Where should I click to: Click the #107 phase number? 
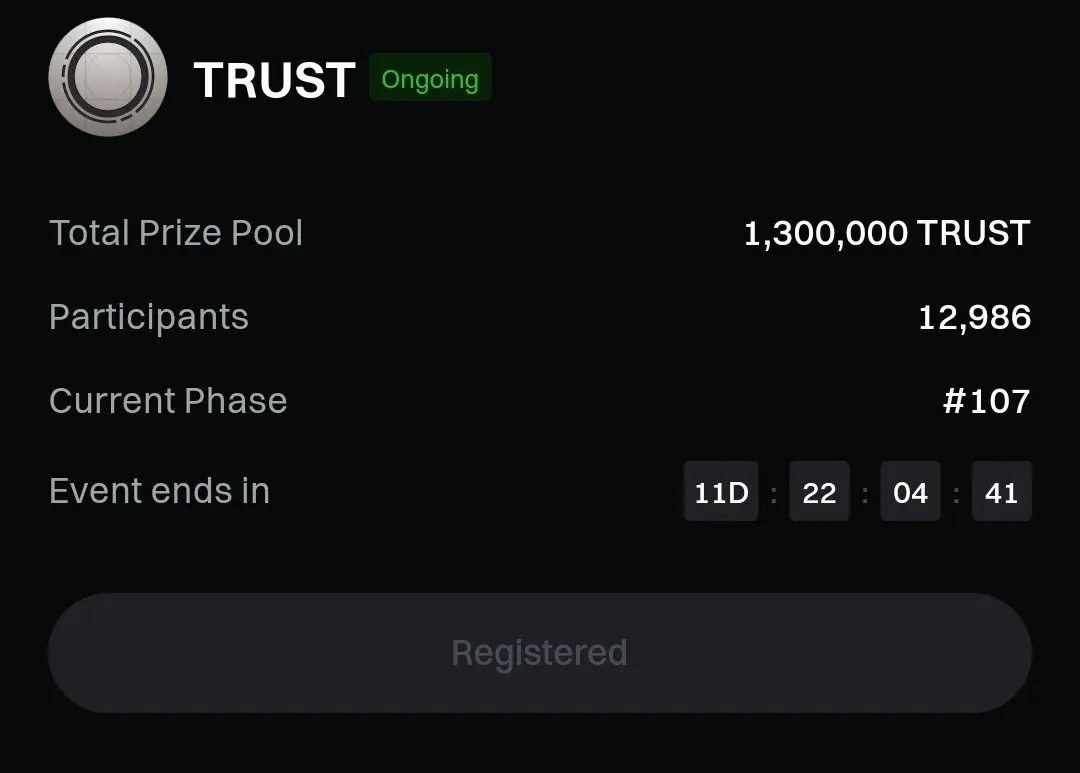click(986, 401)
